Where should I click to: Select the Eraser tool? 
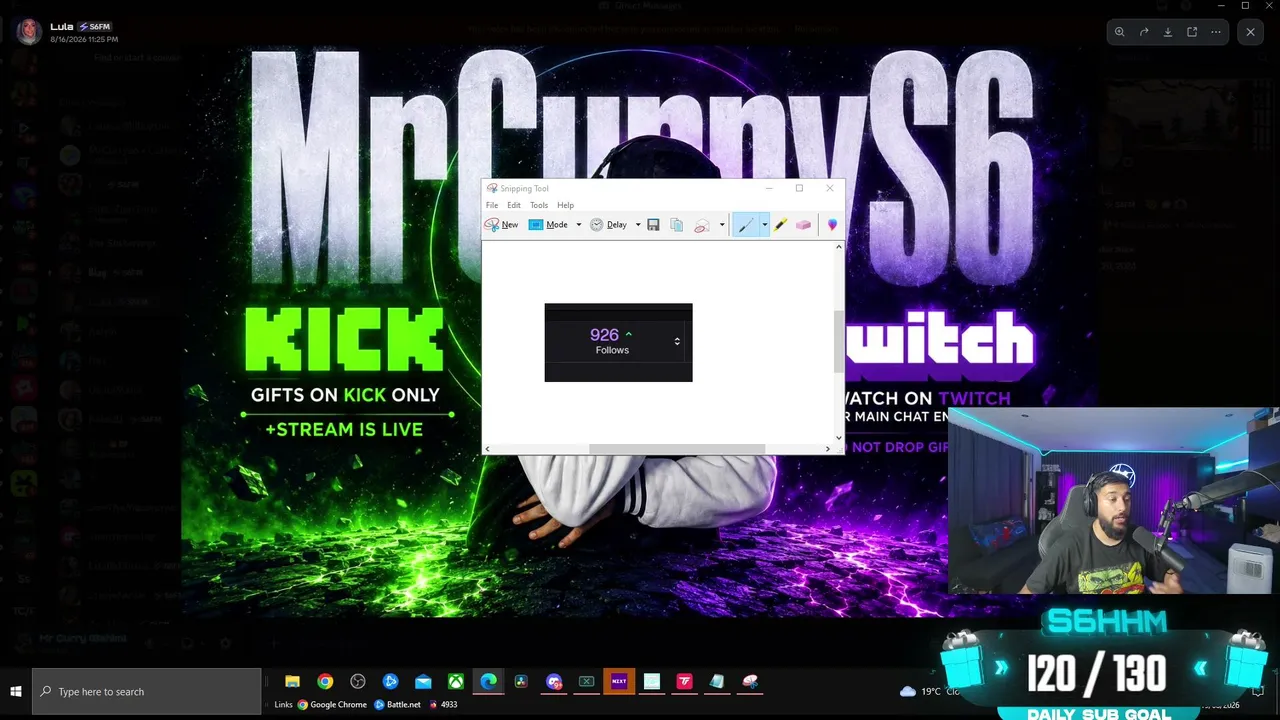803,225
